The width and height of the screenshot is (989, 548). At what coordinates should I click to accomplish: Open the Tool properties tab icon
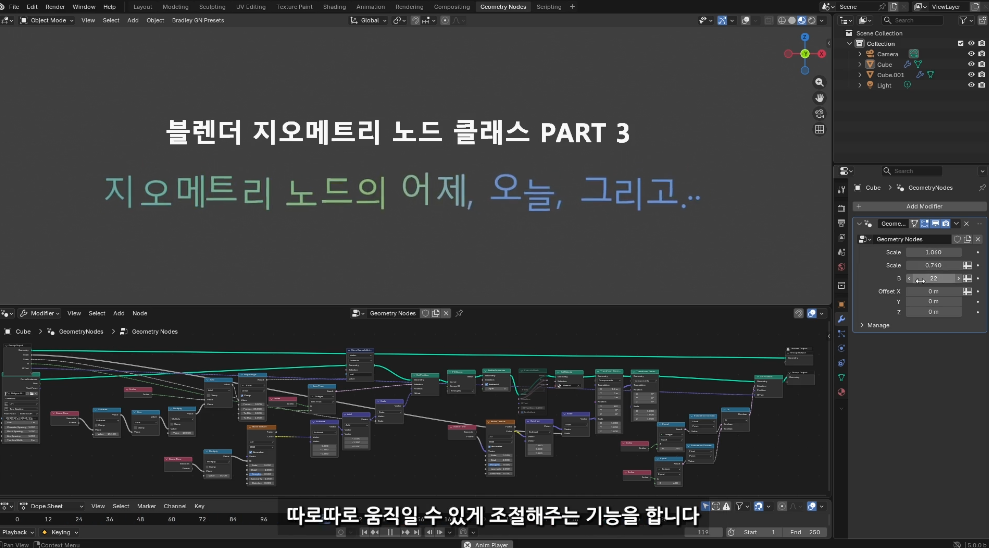(841, 190)
